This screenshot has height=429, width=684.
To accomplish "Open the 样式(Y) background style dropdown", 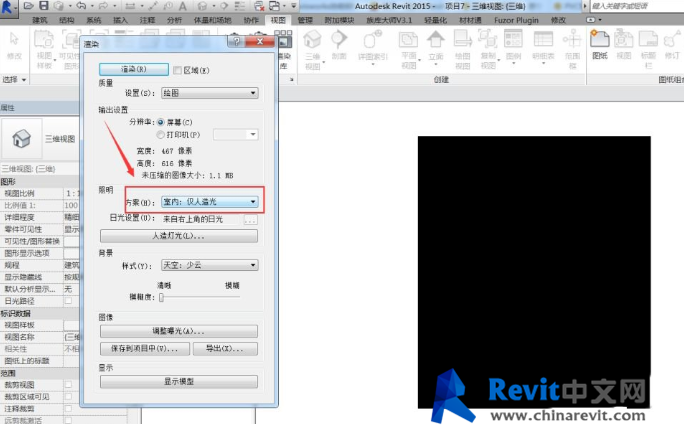I will [209, 265].
